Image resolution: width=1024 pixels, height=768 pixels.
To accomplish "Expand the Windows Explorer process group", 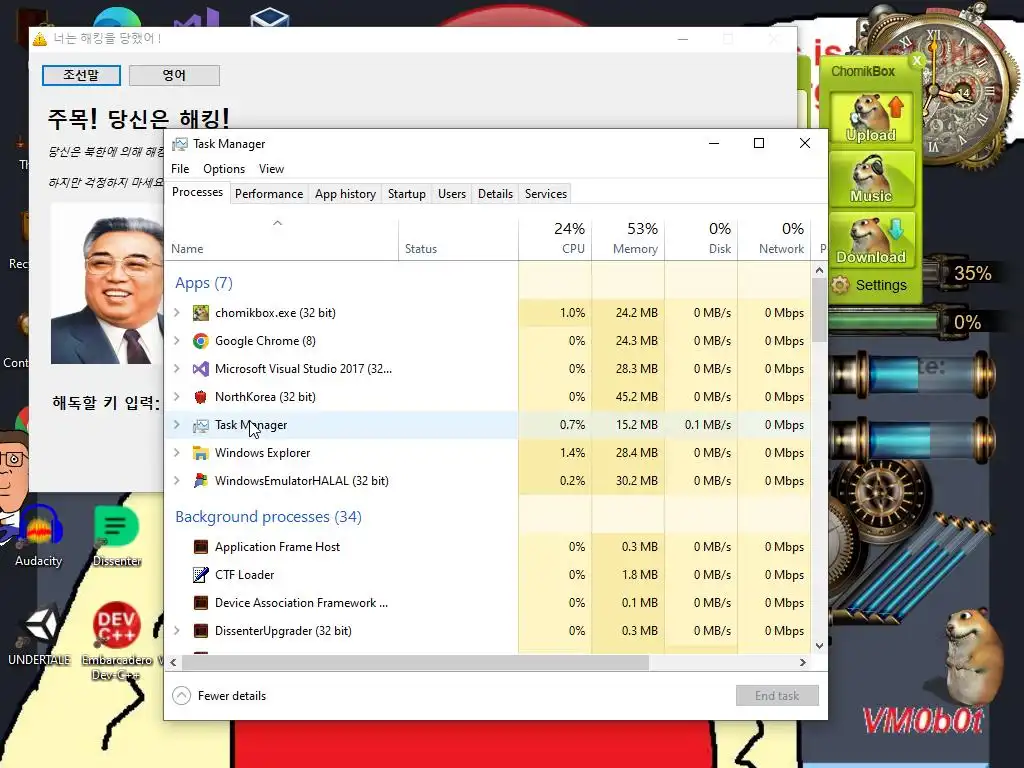I will (x=176, y=453).
